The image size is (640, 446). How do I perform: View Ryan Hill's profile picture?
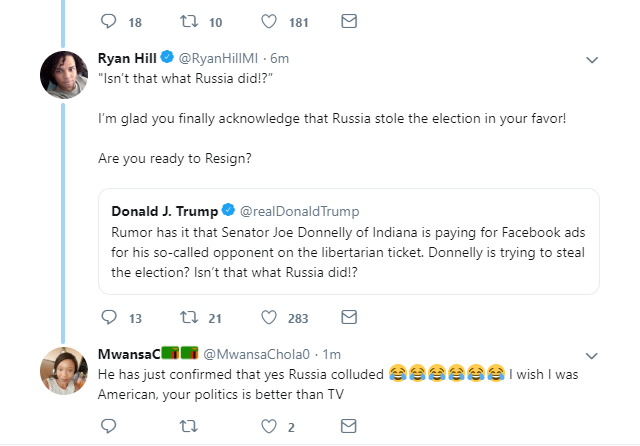click(64, 75)
